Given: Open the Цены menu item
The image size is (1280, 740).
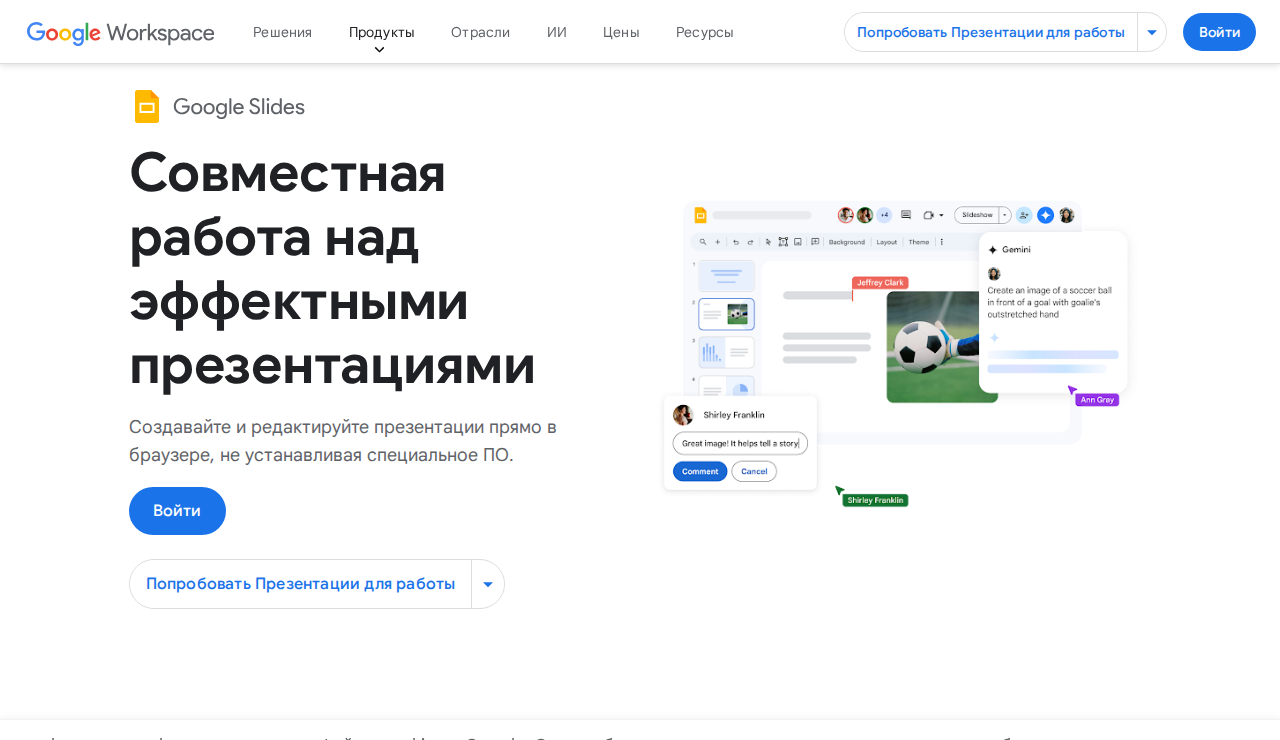Looking at the screenshot, I should click(x=621, y=31).
